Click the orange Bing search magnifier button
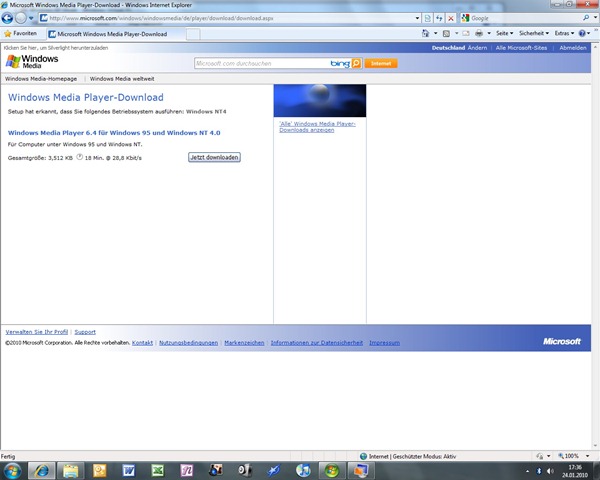600x480 pixels. (356, 64)
